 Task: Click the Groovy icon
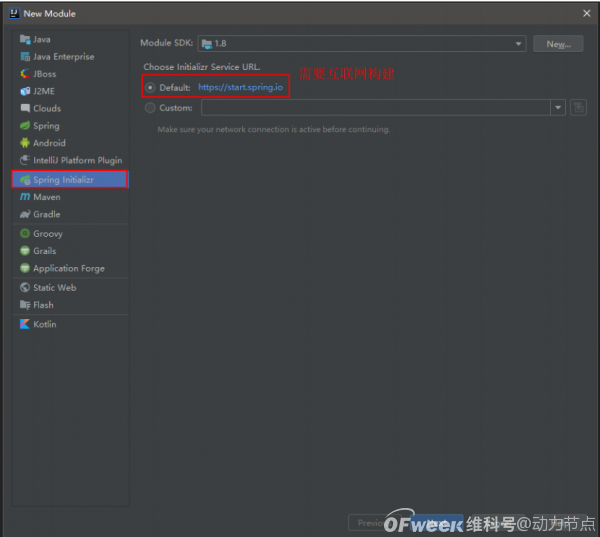tap(25, 233)
